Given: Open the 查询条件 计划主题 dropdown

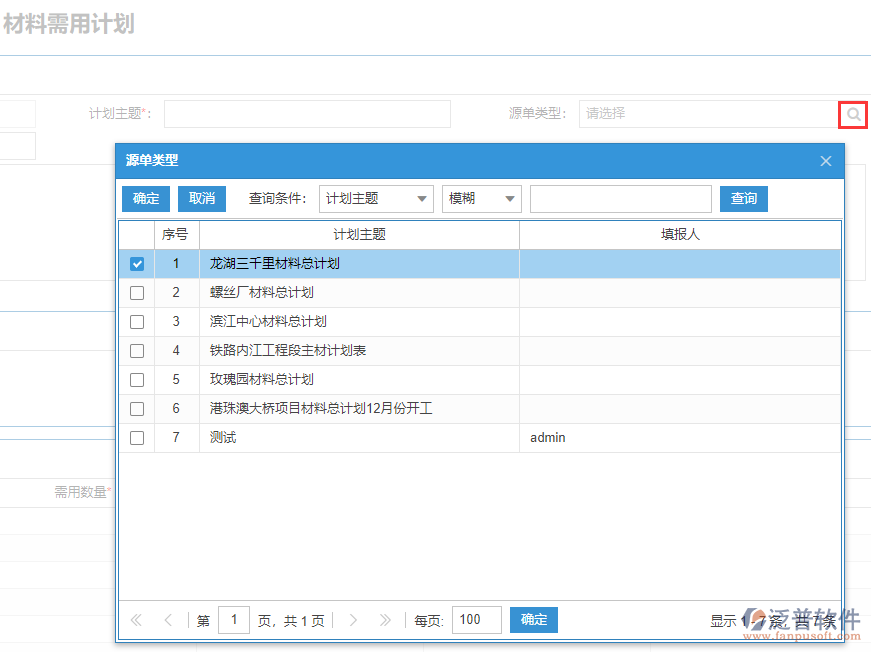Looking at the screenshot, I should click(376, 198).
